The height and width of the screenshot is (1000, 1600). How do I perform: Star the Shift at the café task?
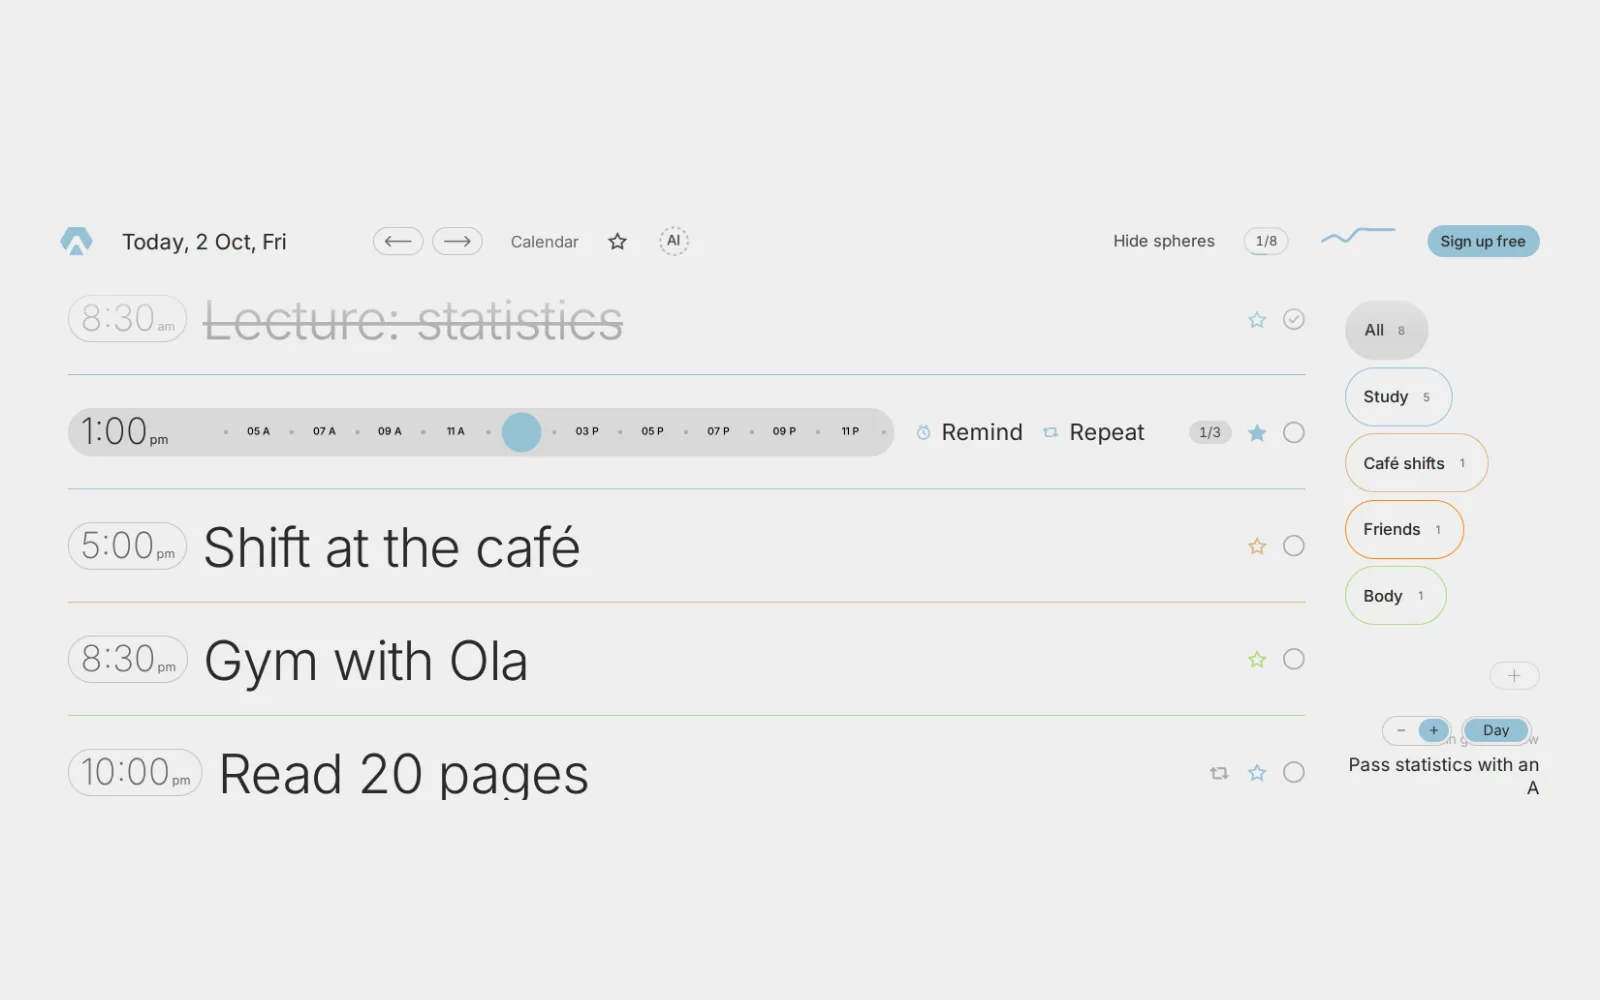[x=1257, y=546]
